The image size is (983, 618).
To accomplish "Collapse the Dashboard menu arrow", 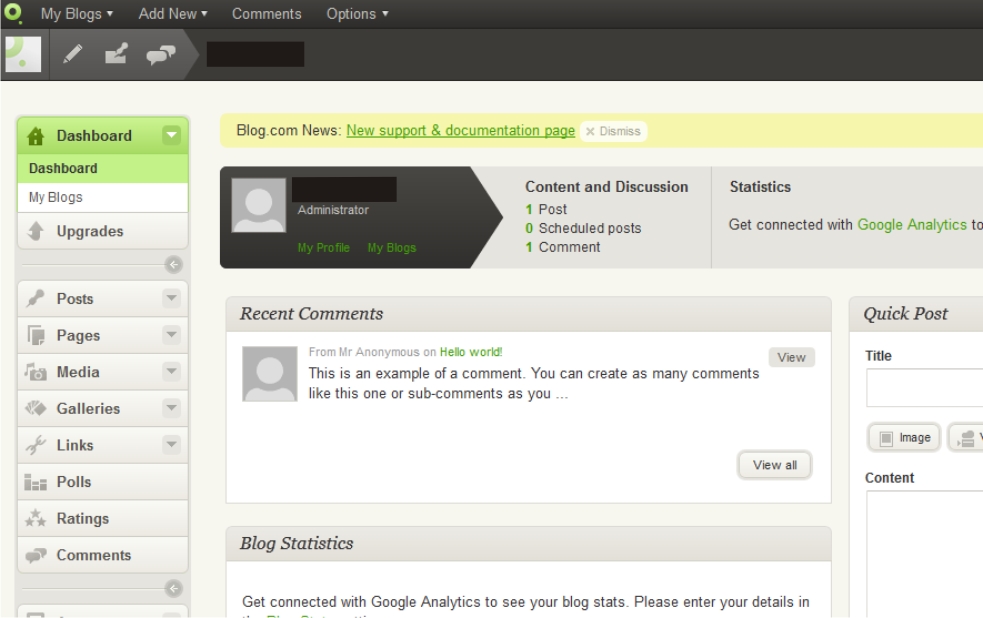I will (171, 135).
